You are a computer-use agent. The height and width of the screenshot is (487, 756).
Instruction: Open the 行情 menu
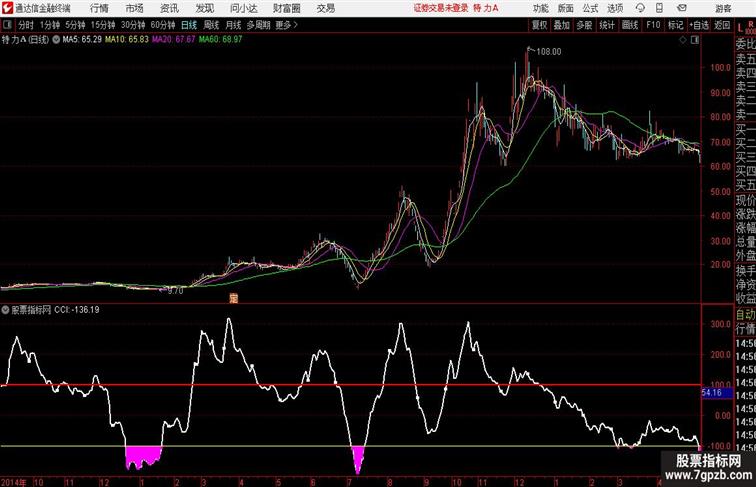(x=99, y=8)
